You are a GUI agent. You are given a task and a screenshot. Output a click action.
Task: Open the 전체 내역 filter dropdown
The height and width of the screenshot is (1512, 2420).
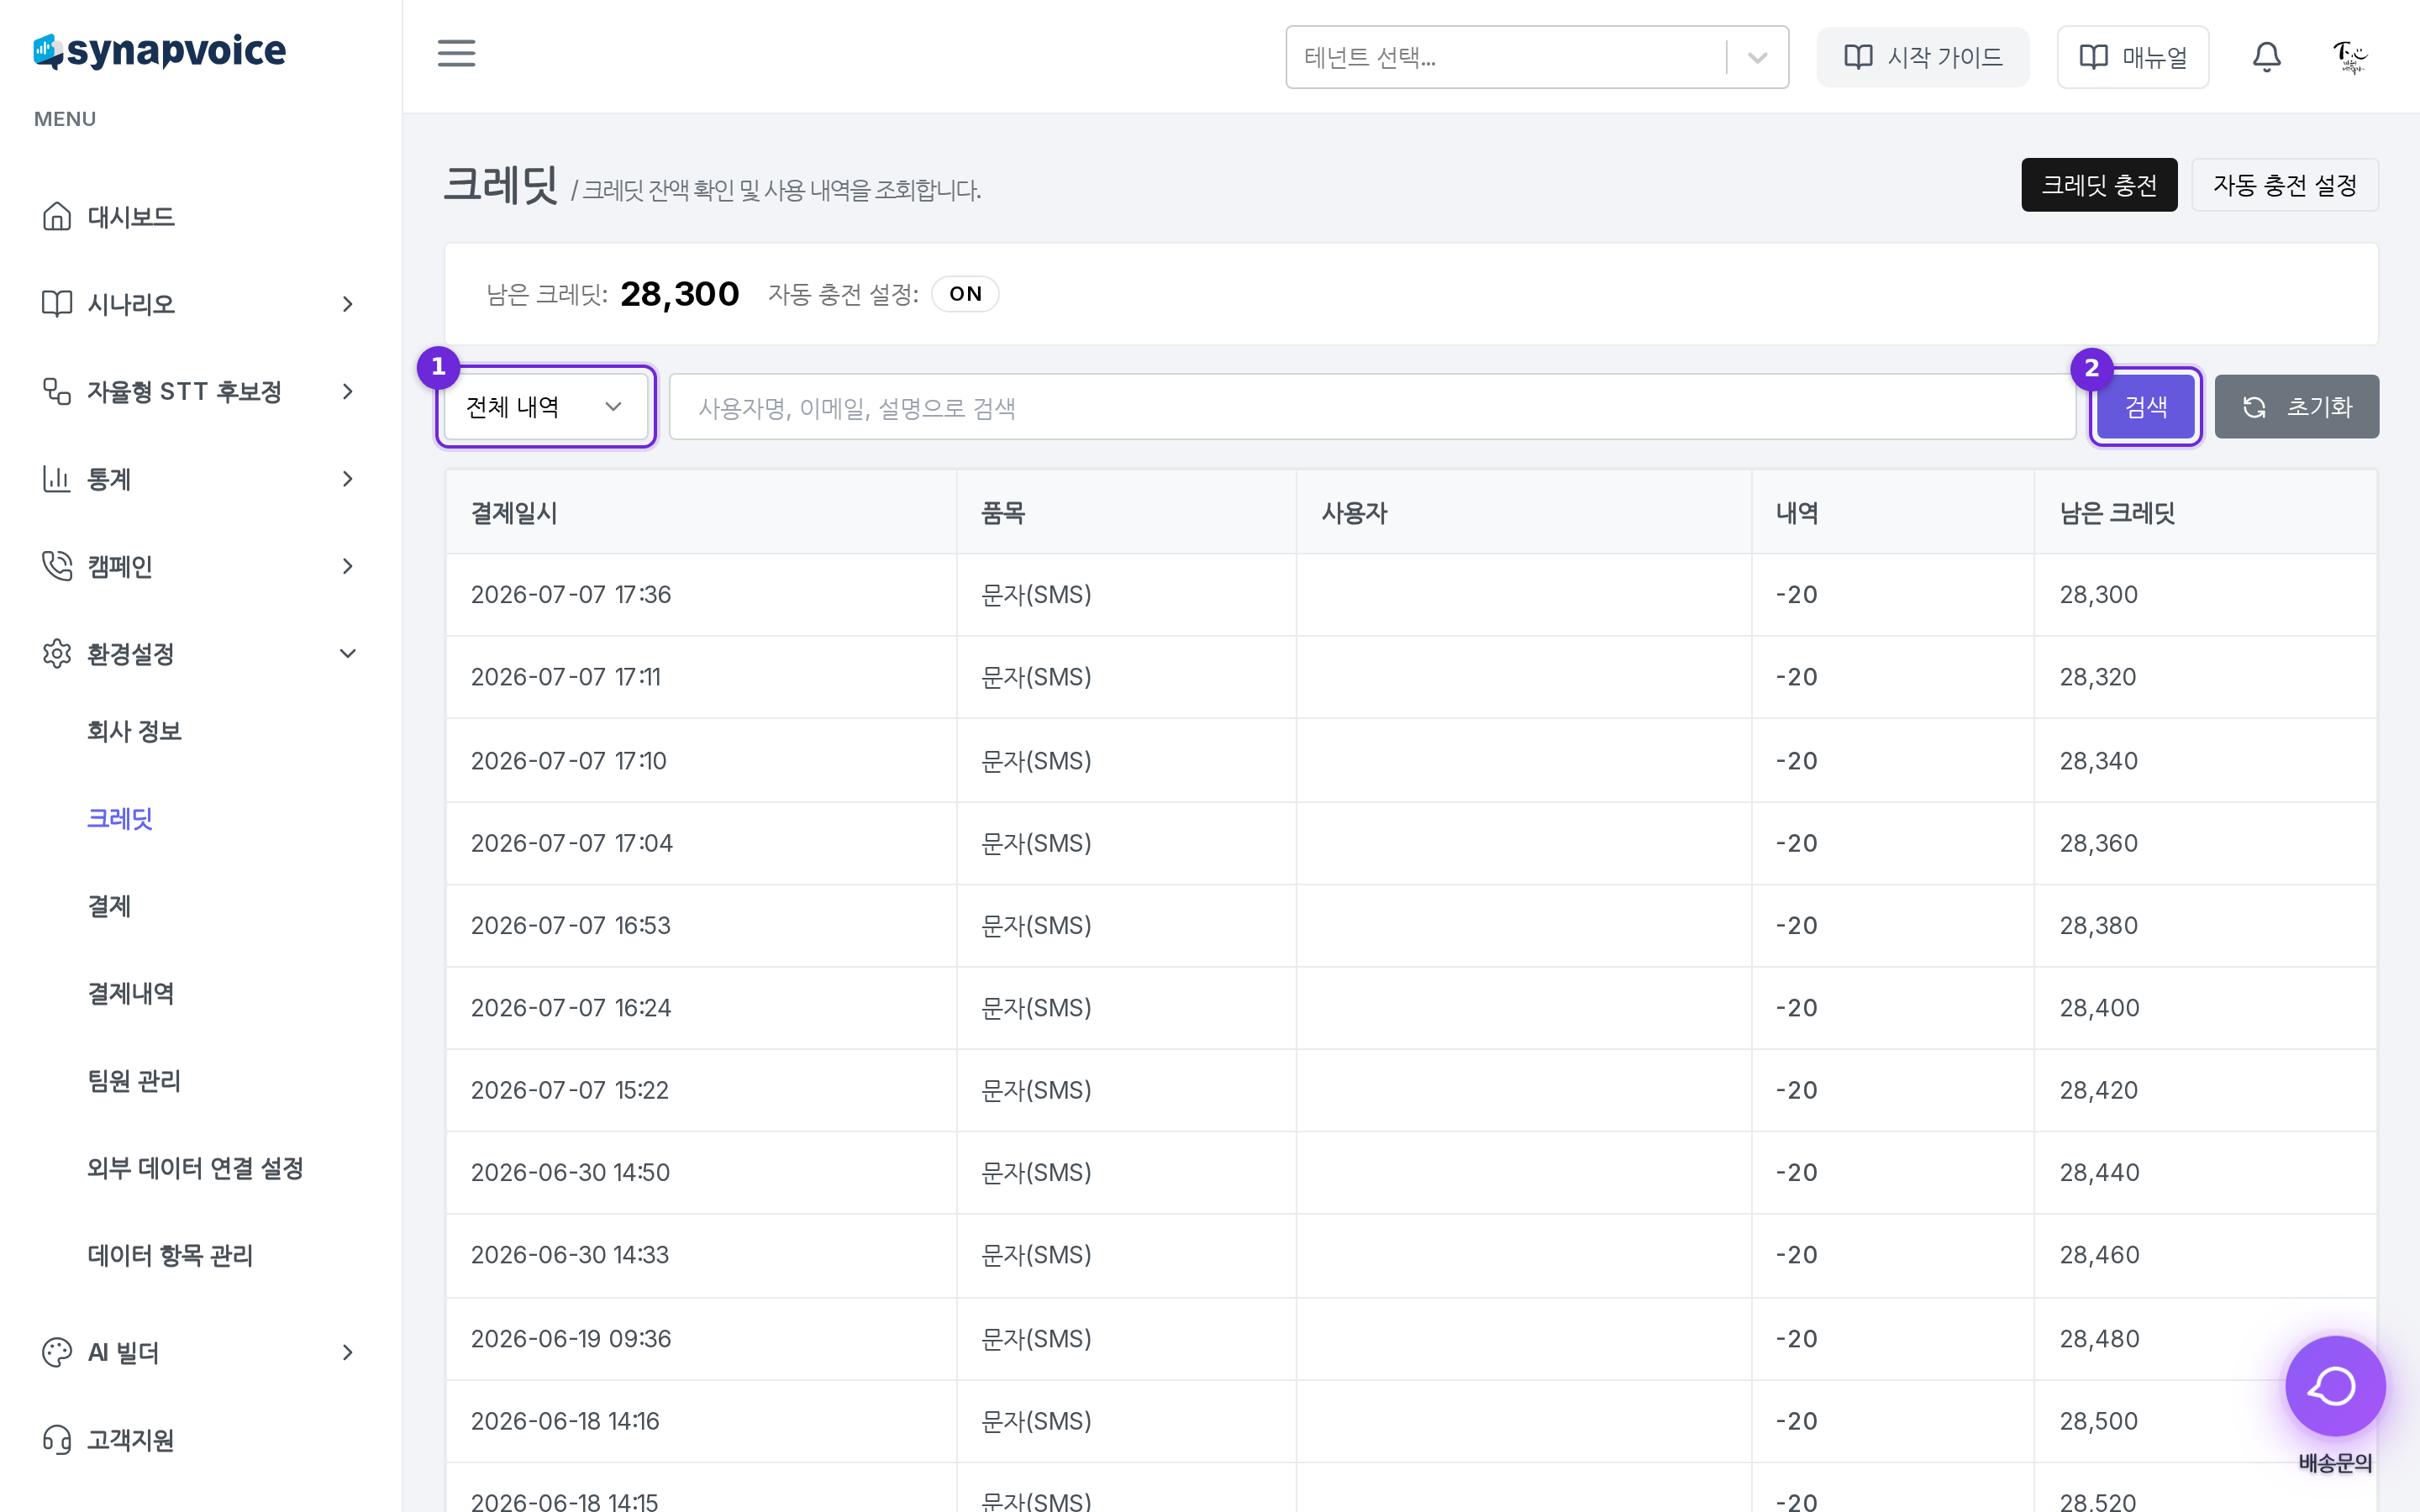pyautogui.click(x=546, y=407)
